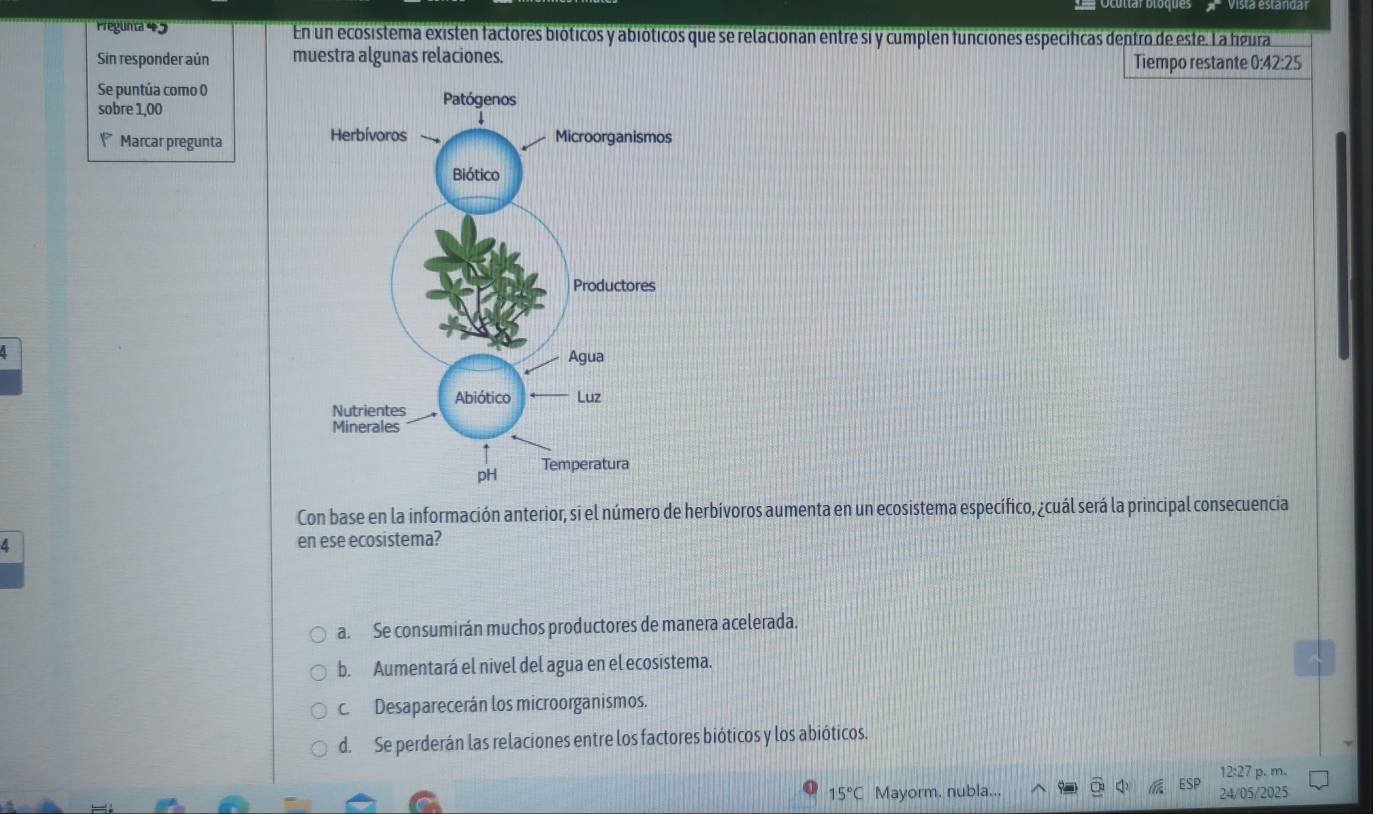Click the Marcar pregunta flag icon

[x=105, y=141]
